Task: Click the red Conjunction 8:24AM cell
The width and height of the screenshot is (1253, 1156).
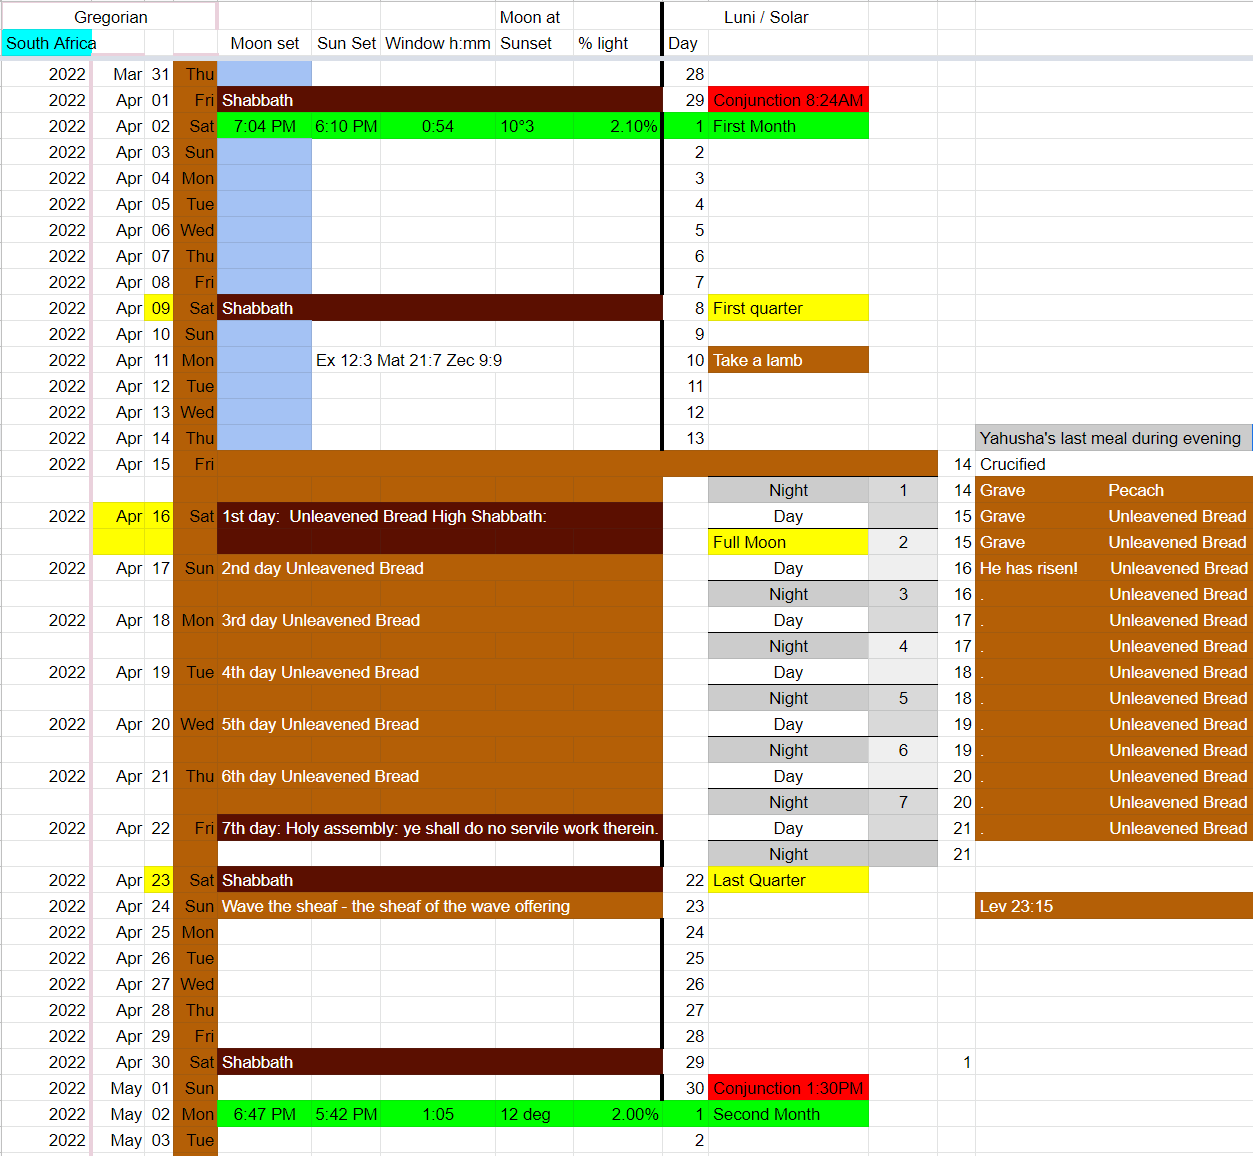Action: (x=787, y=100)
